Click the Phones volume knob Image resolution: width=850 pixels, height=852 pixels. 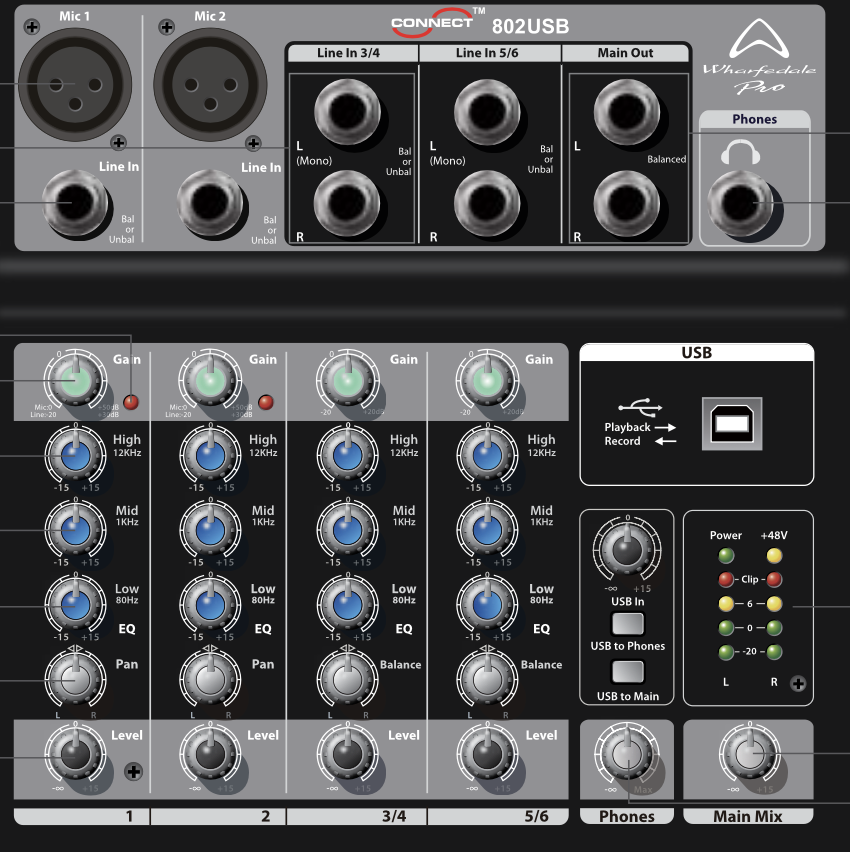click(x=625, y=756)
